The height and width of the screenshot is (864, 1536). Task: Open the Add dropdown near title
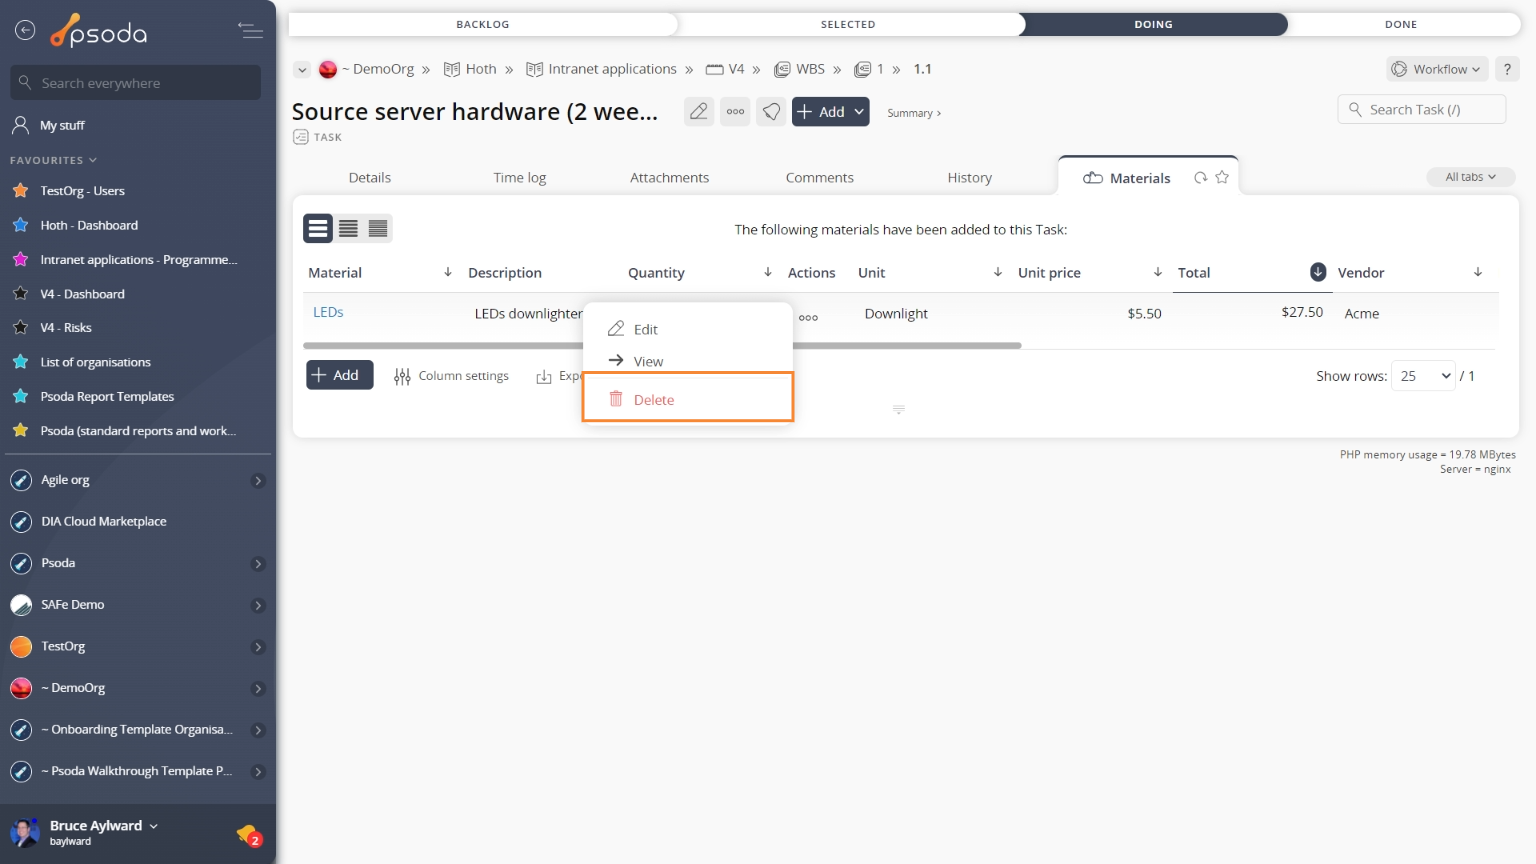point(859,111)
